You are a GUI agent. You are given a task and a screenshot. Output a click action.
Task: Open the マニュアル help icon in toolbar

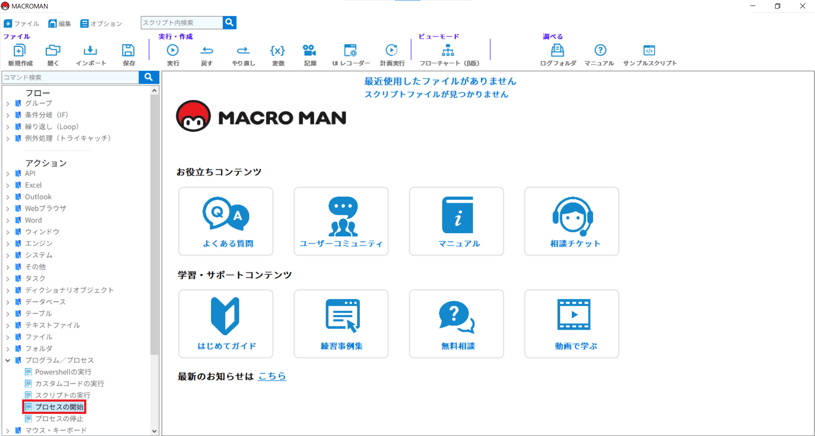pyautogui.click(x=600, y=50)
